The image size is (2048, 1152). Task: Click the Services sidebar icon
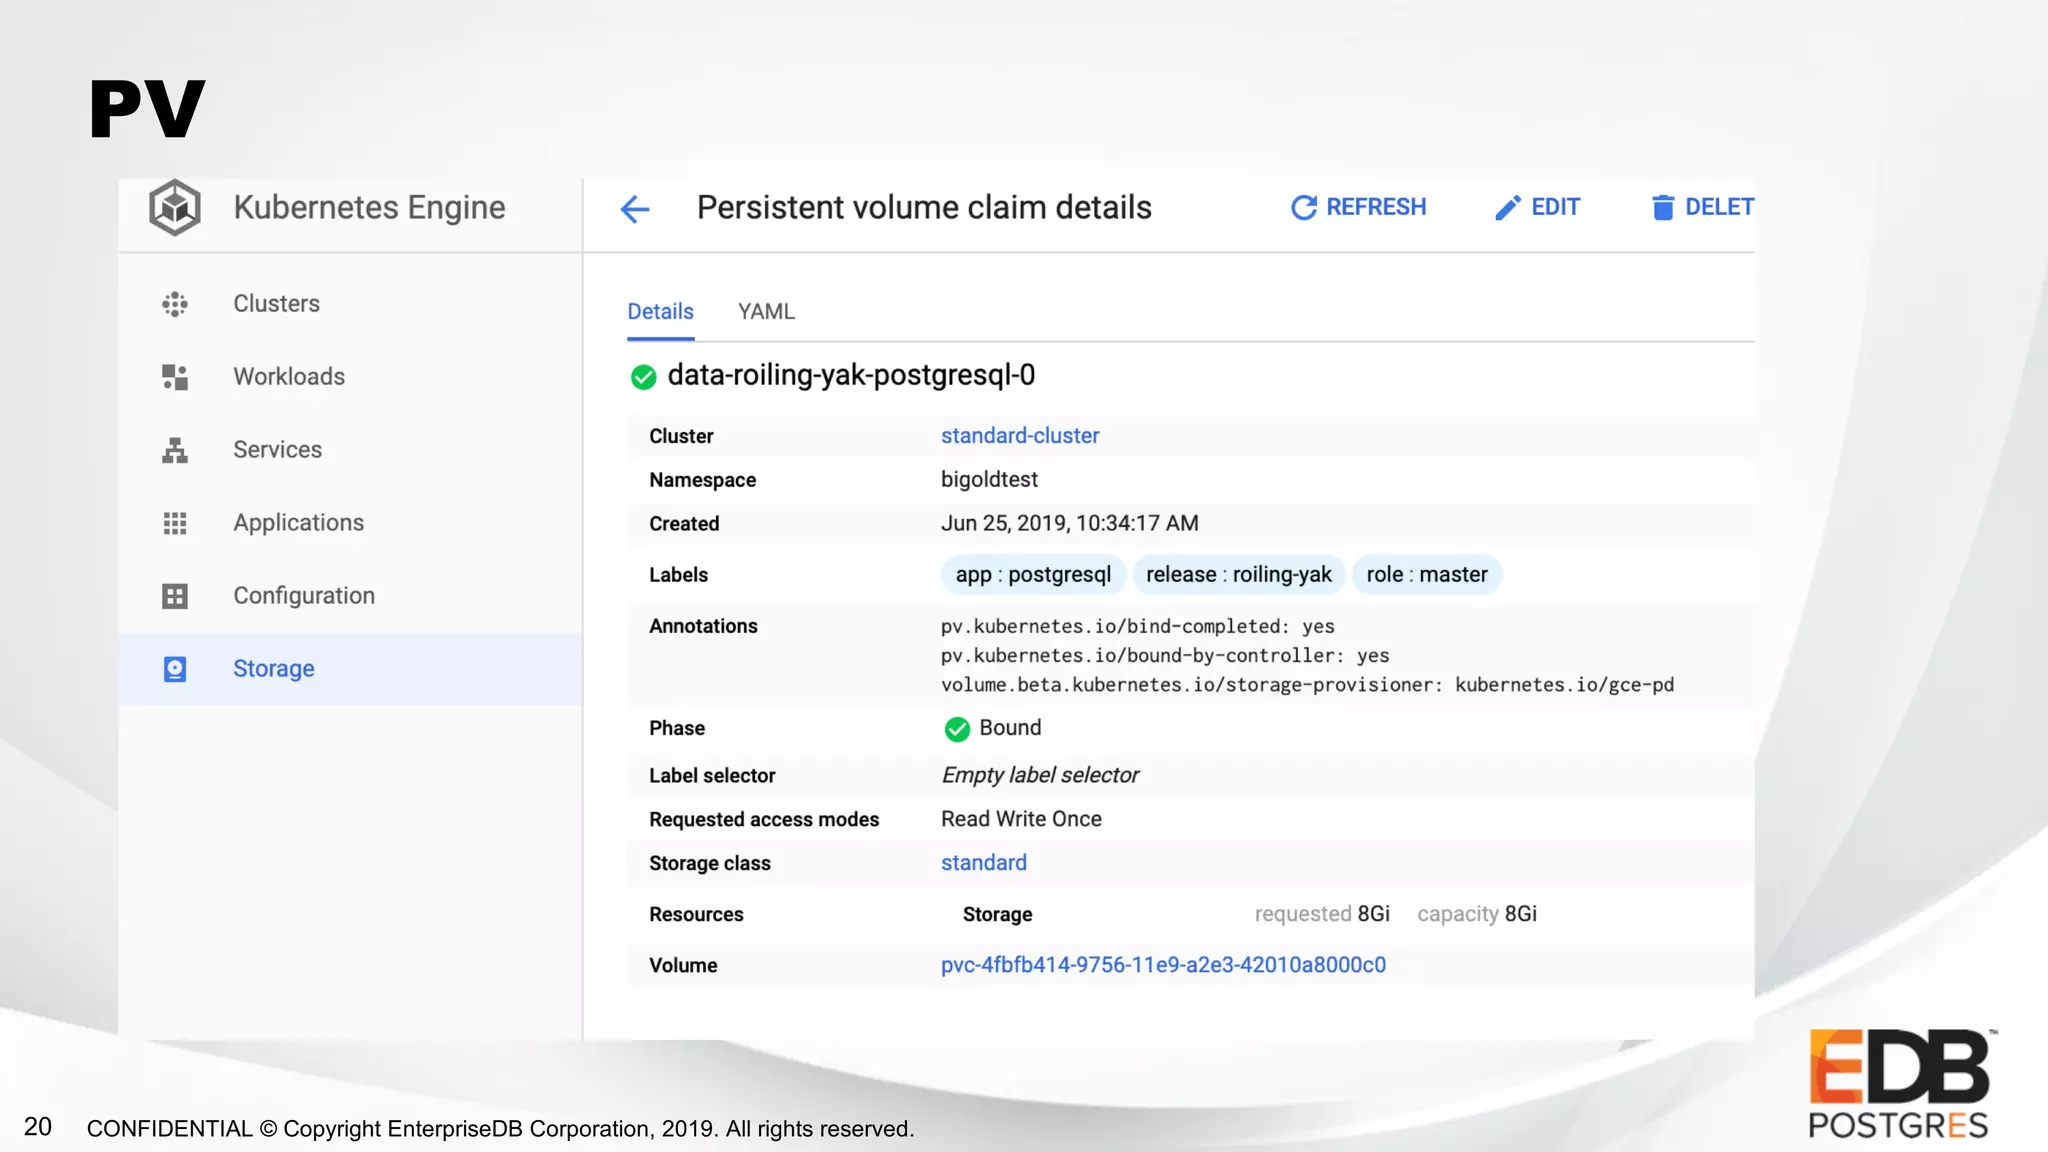coord(175,450)
